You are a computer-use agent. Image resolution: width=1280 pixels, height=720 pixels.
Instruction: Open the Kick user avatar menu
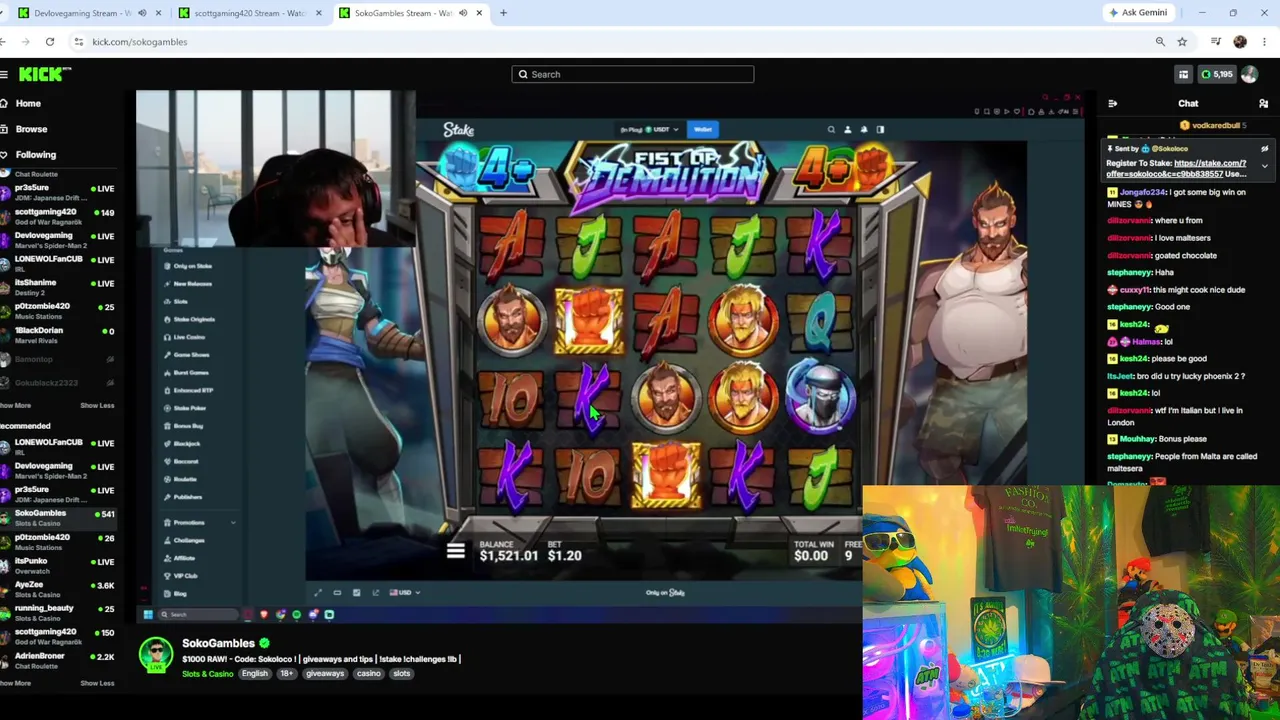[1249, 74]
